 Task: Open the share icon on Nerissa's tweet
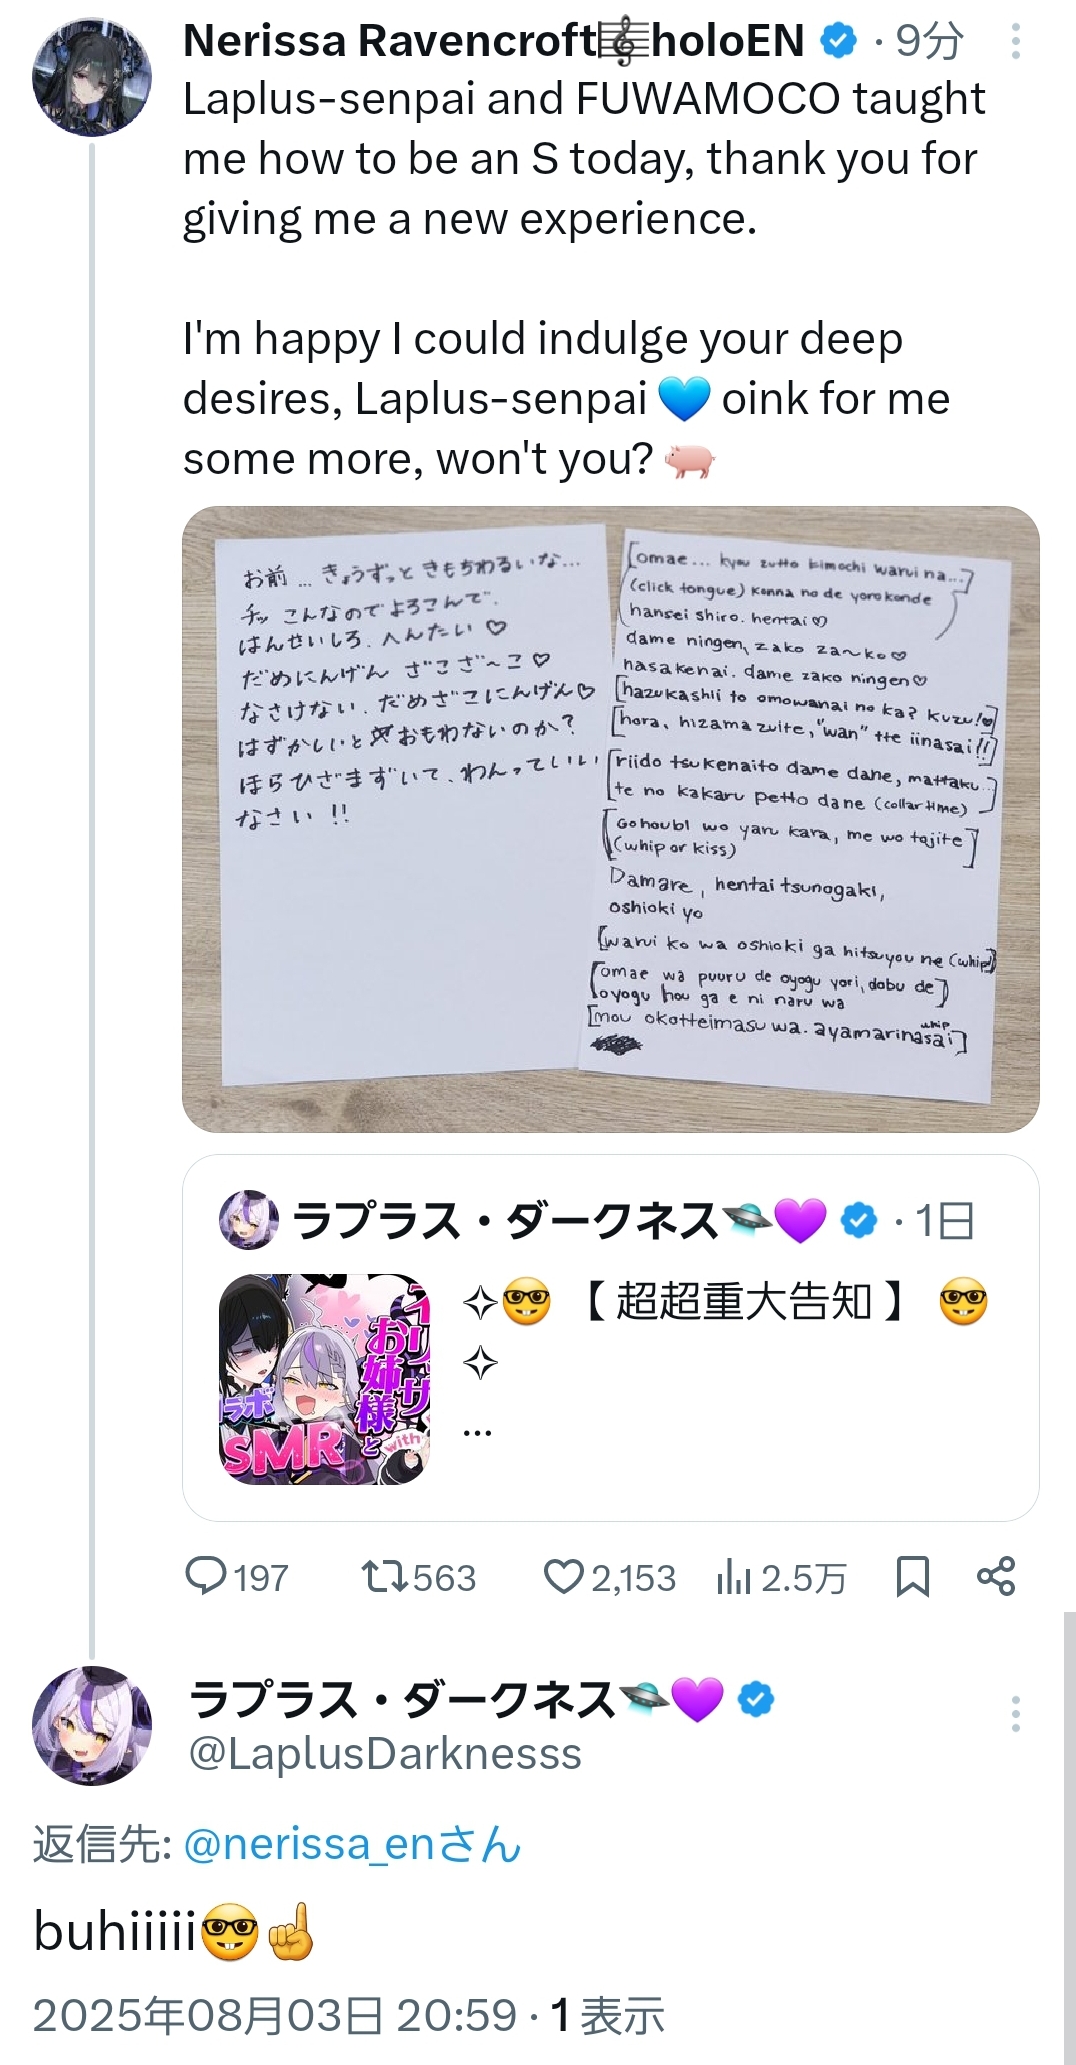tap(996, 1576)
